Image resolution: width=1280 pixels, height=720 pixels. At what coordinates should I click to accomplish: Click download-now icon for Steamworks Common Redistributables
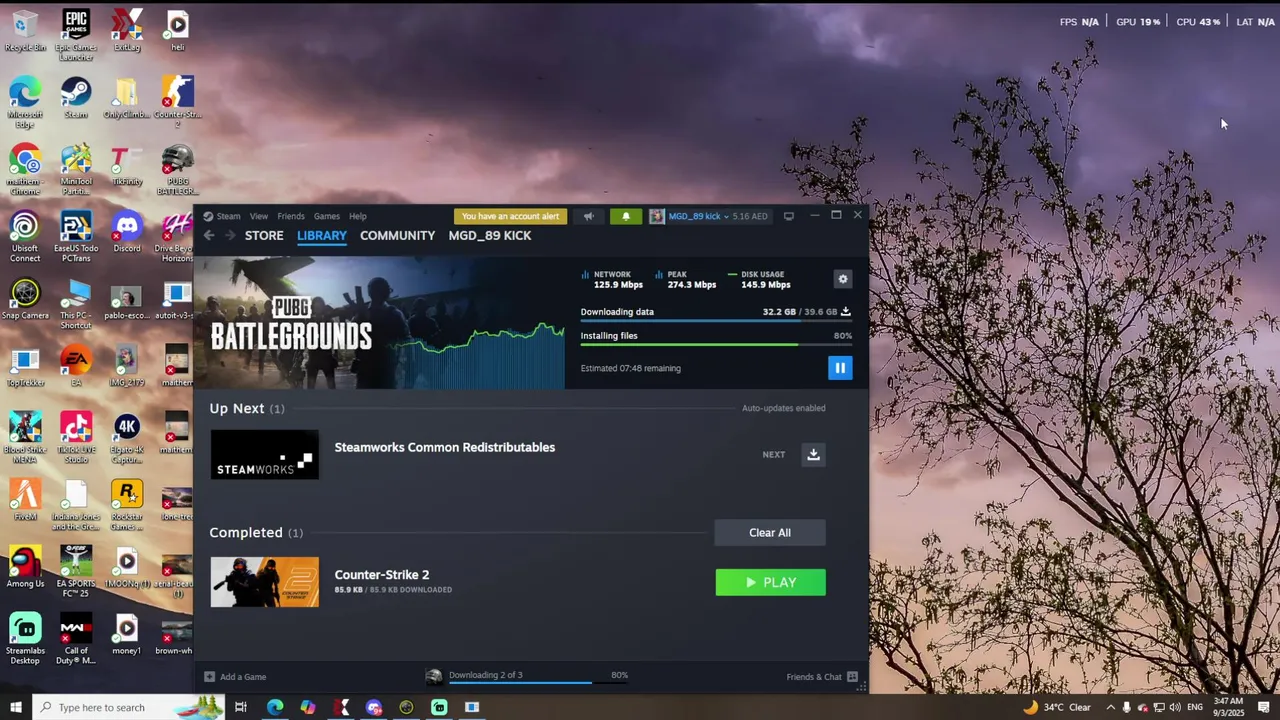point(813,454)
